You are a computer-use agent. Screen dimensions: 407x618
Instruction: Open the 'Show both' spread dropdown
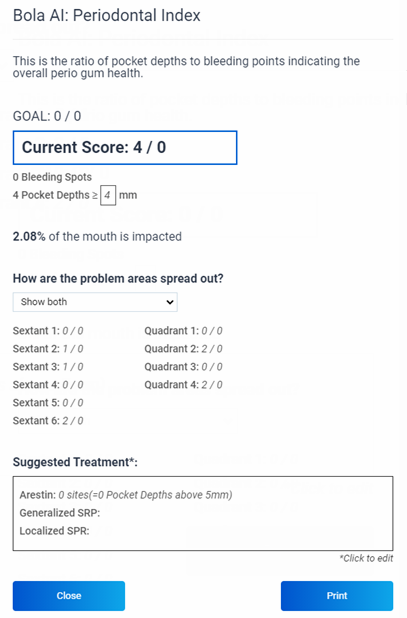[95, 302]
